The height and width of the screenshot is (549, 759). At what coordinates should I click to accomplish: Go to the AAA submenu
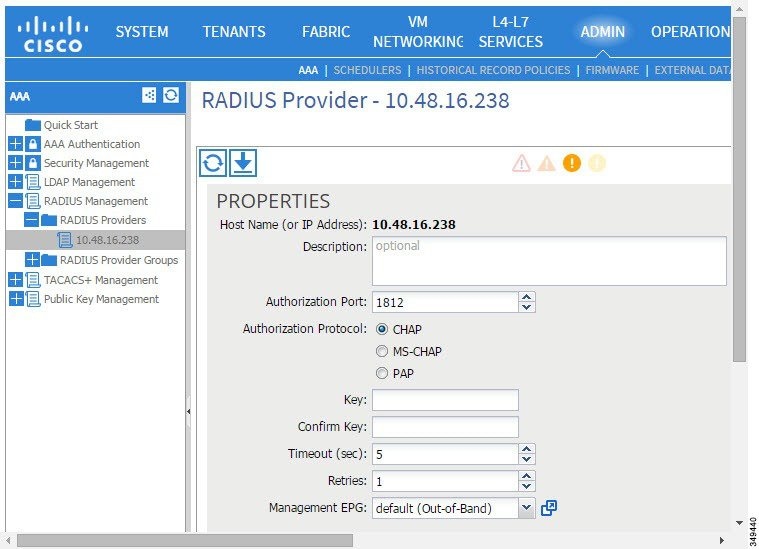pos(308,70)
